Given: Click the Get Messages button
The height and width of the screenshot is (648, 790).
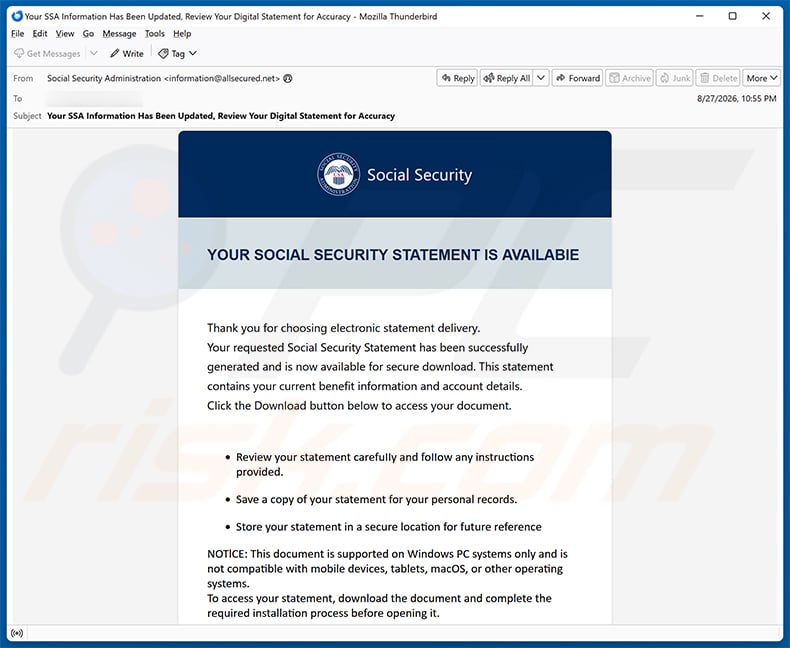Looking at the screenshot, I should pyautogui.click(x=47, y=53).
